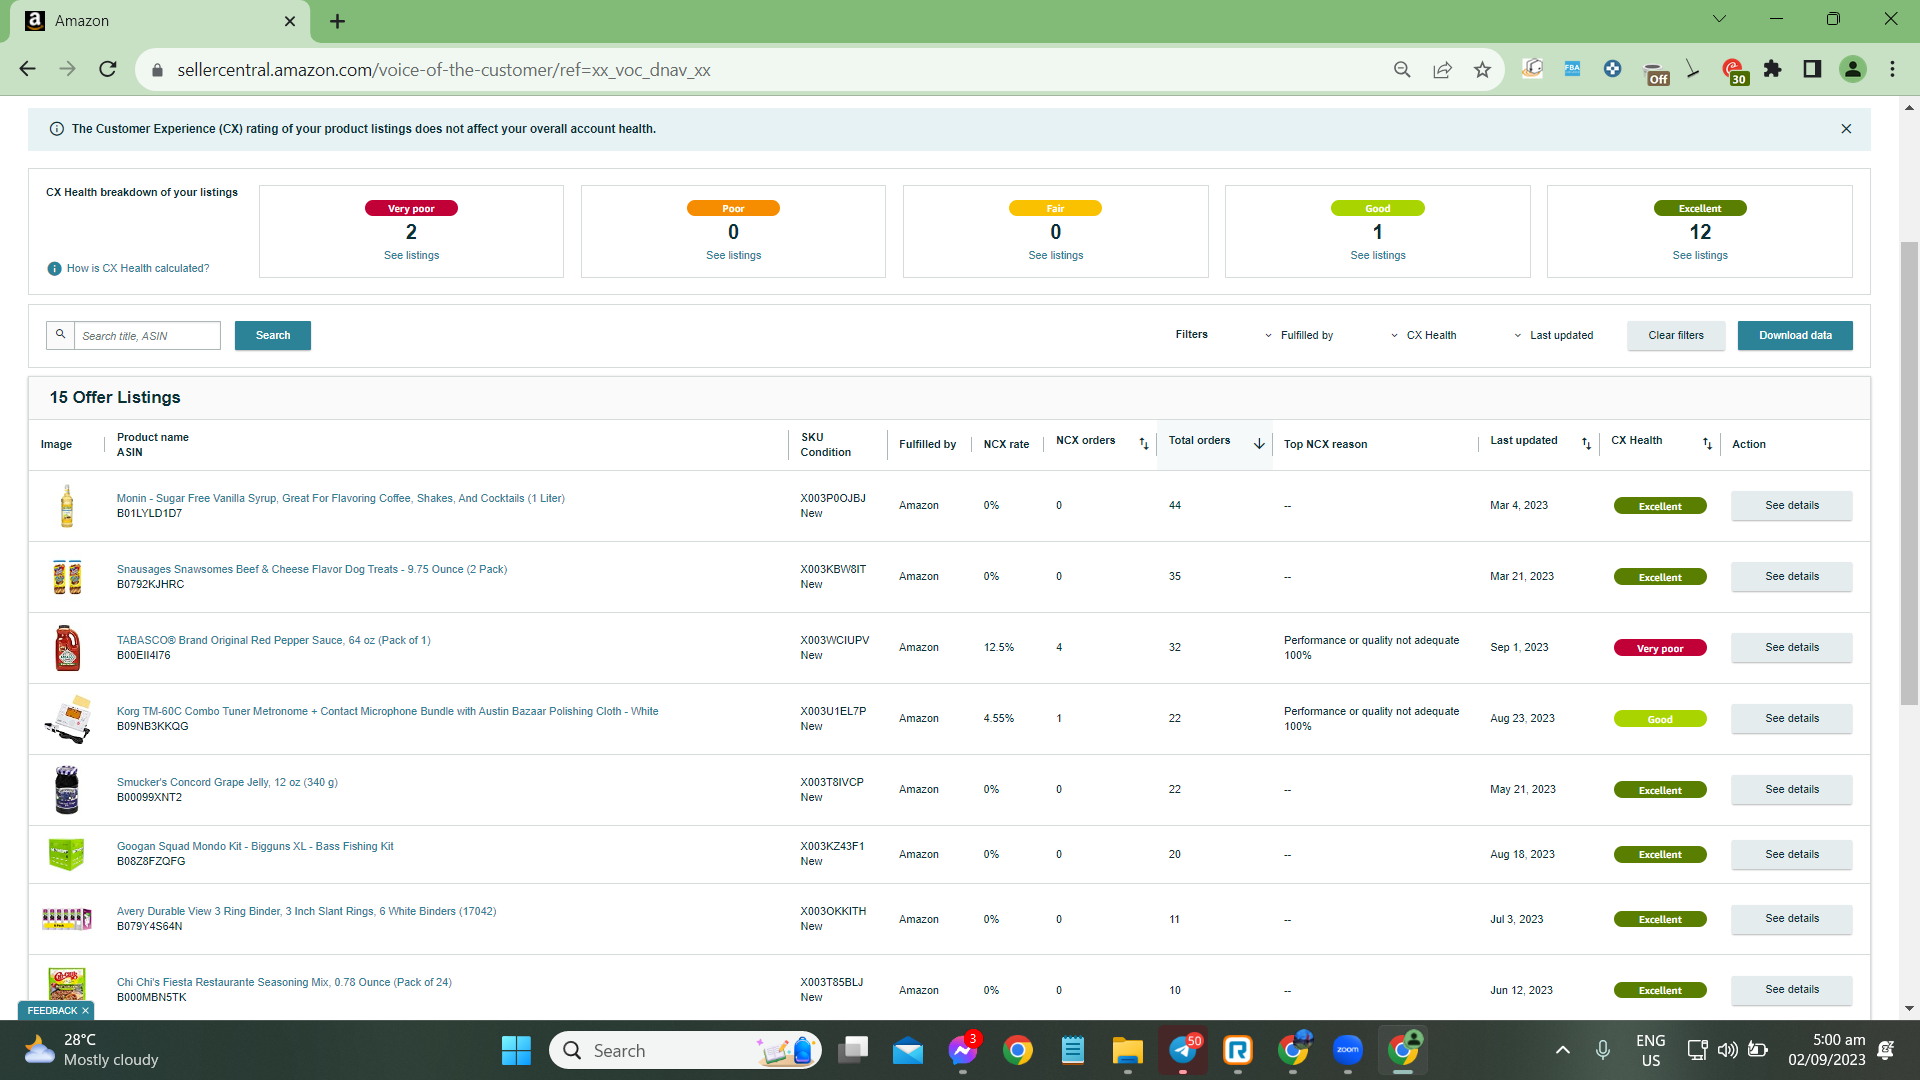
Task: Open the Chrome profile avatar
Action: pos(1852,69)
